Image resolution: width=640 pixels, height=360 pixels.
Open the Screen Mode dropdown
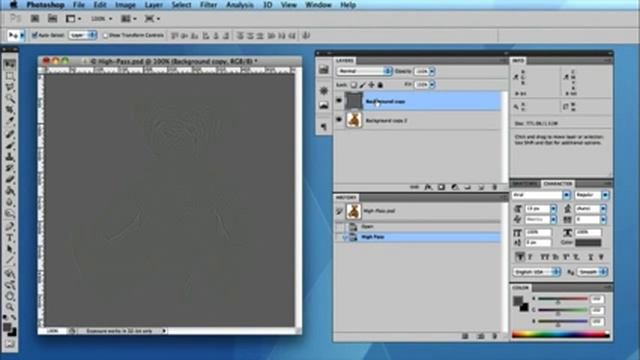[152, 19]
